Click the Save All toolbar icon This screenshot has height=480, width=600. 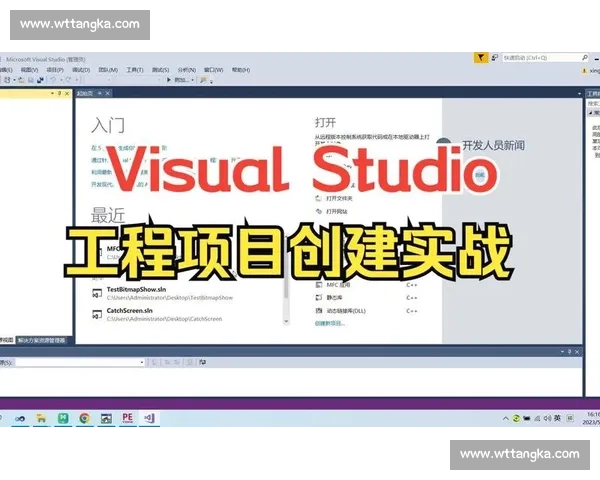coord(40,80)
